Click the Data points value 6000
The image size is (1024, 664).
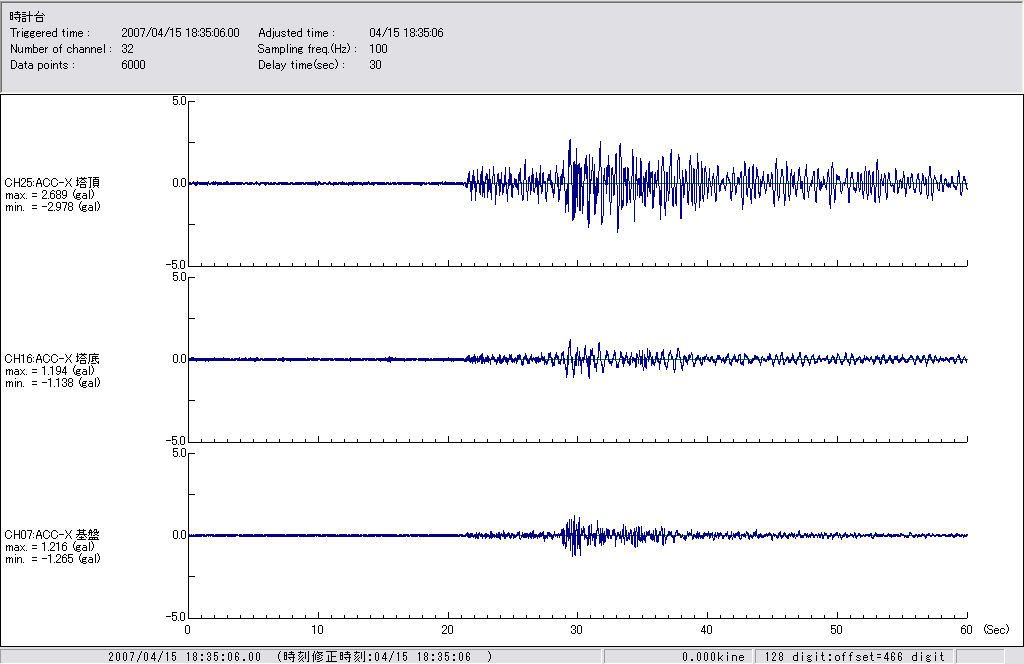click(x=133, y=65)
